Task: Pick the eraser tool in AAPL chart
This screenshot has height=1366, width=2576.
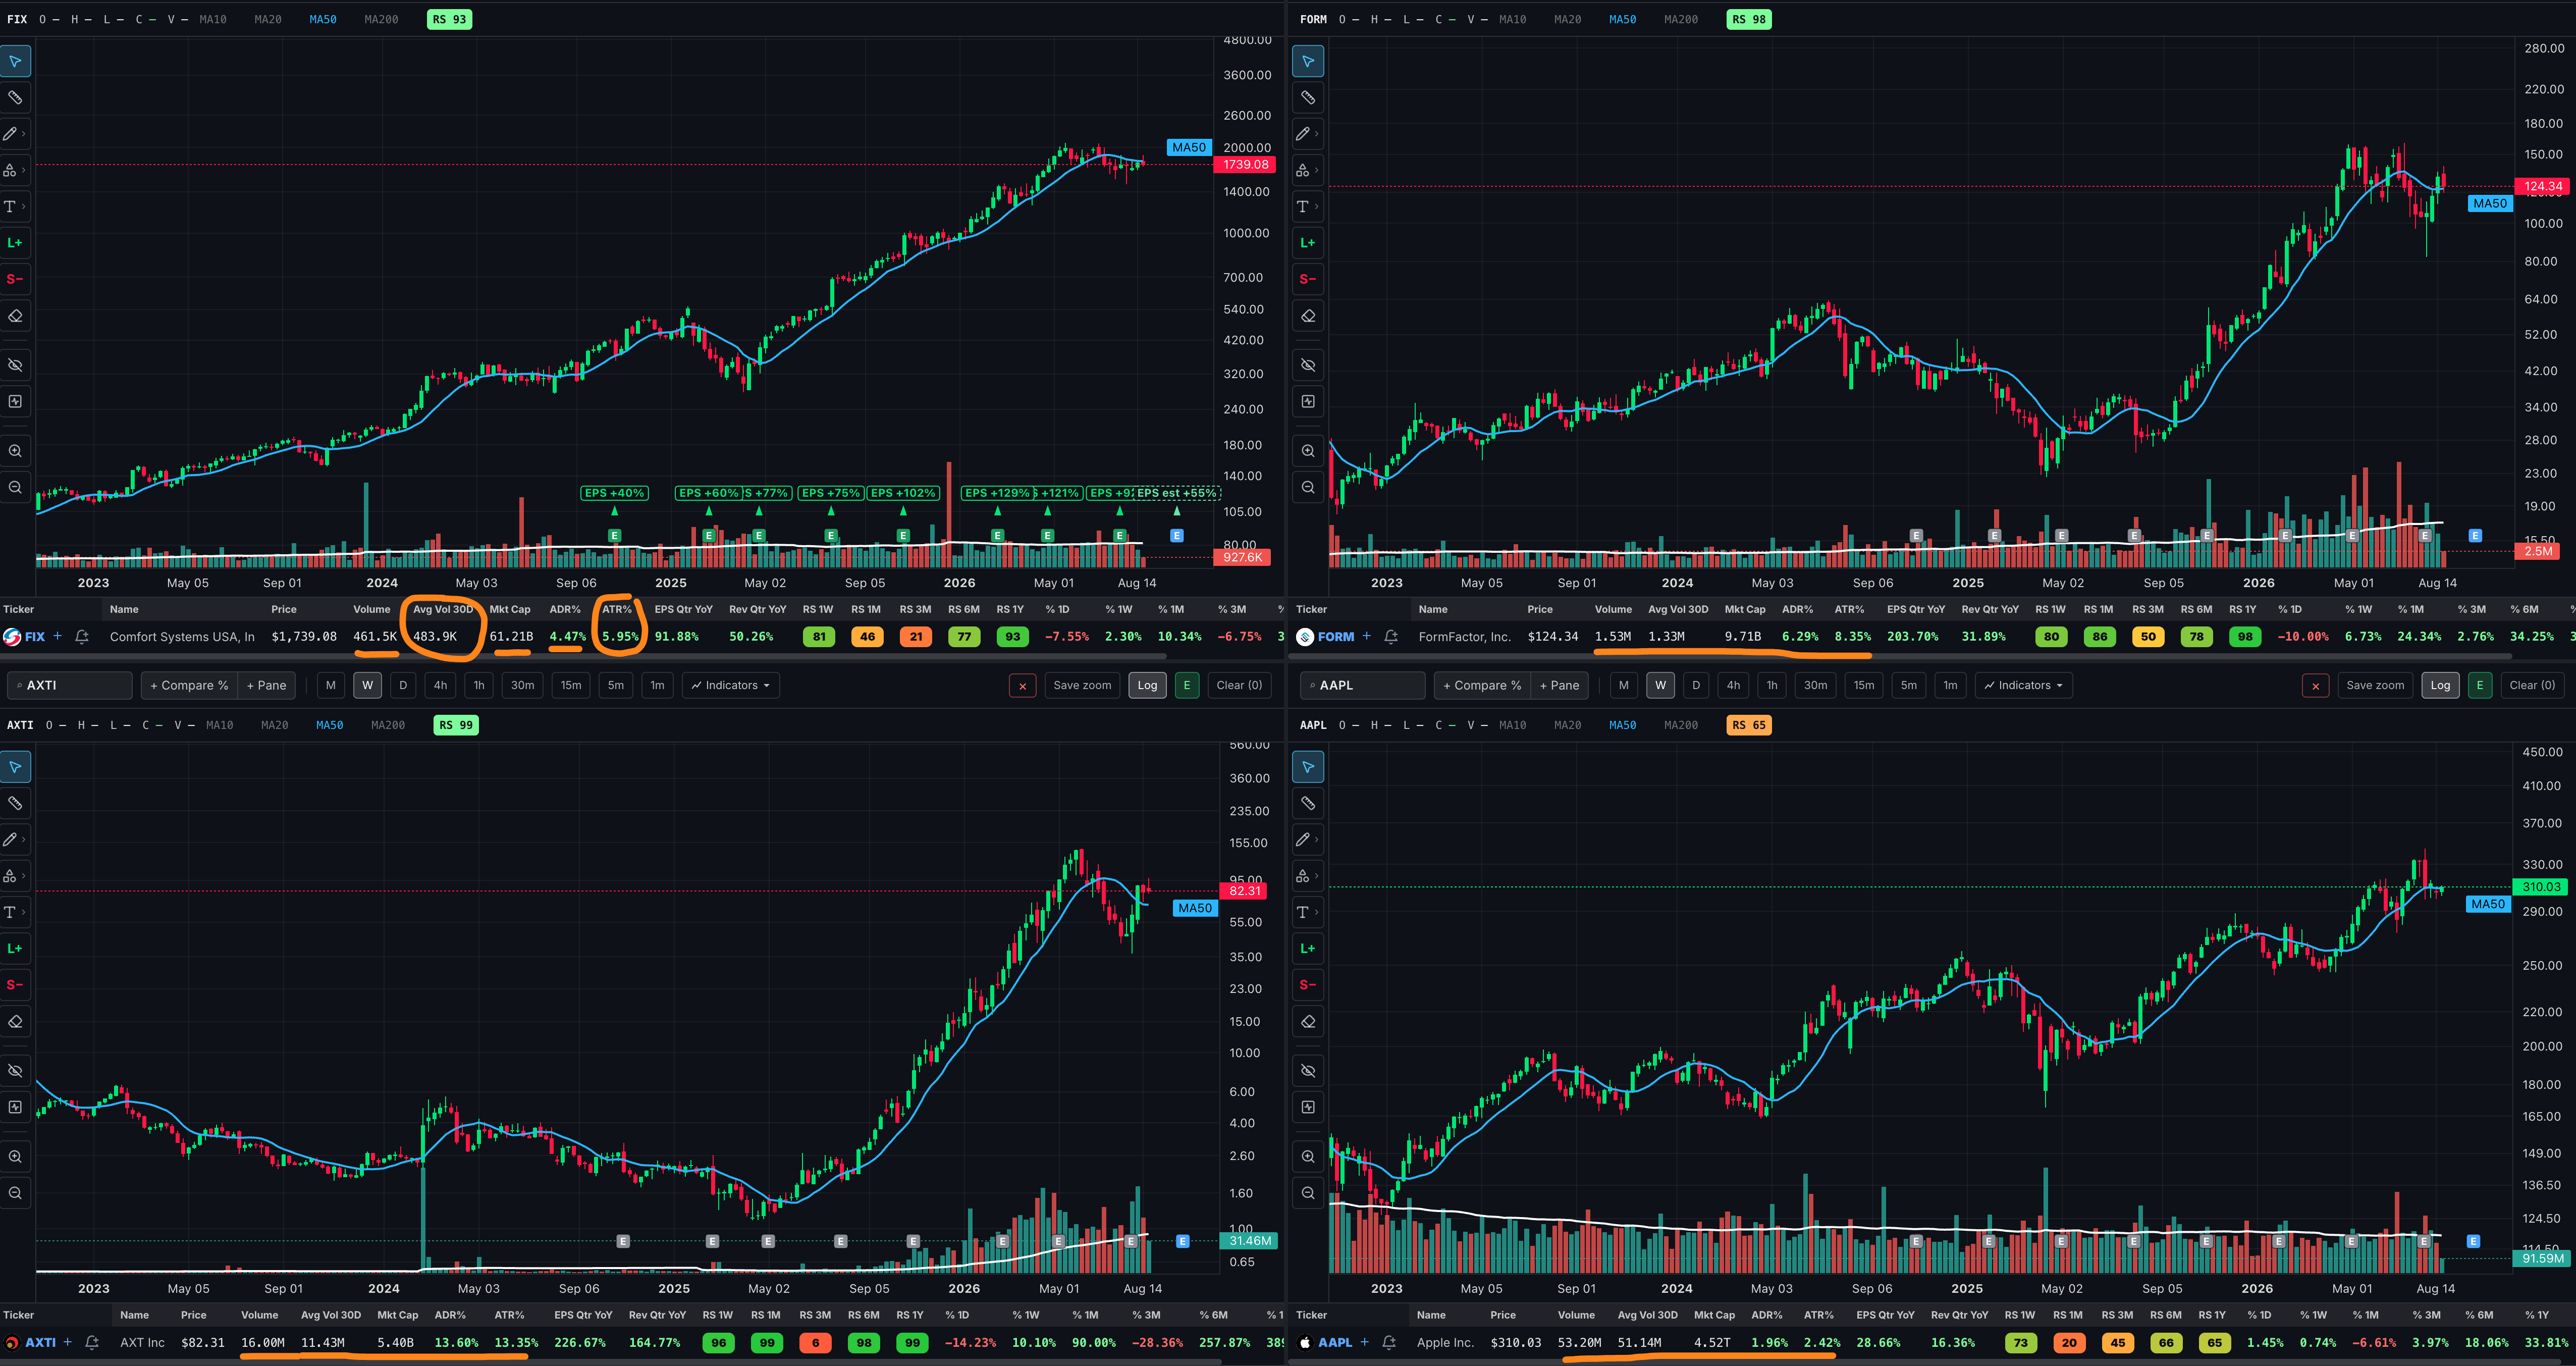Action: [x=1308, y=1022]
